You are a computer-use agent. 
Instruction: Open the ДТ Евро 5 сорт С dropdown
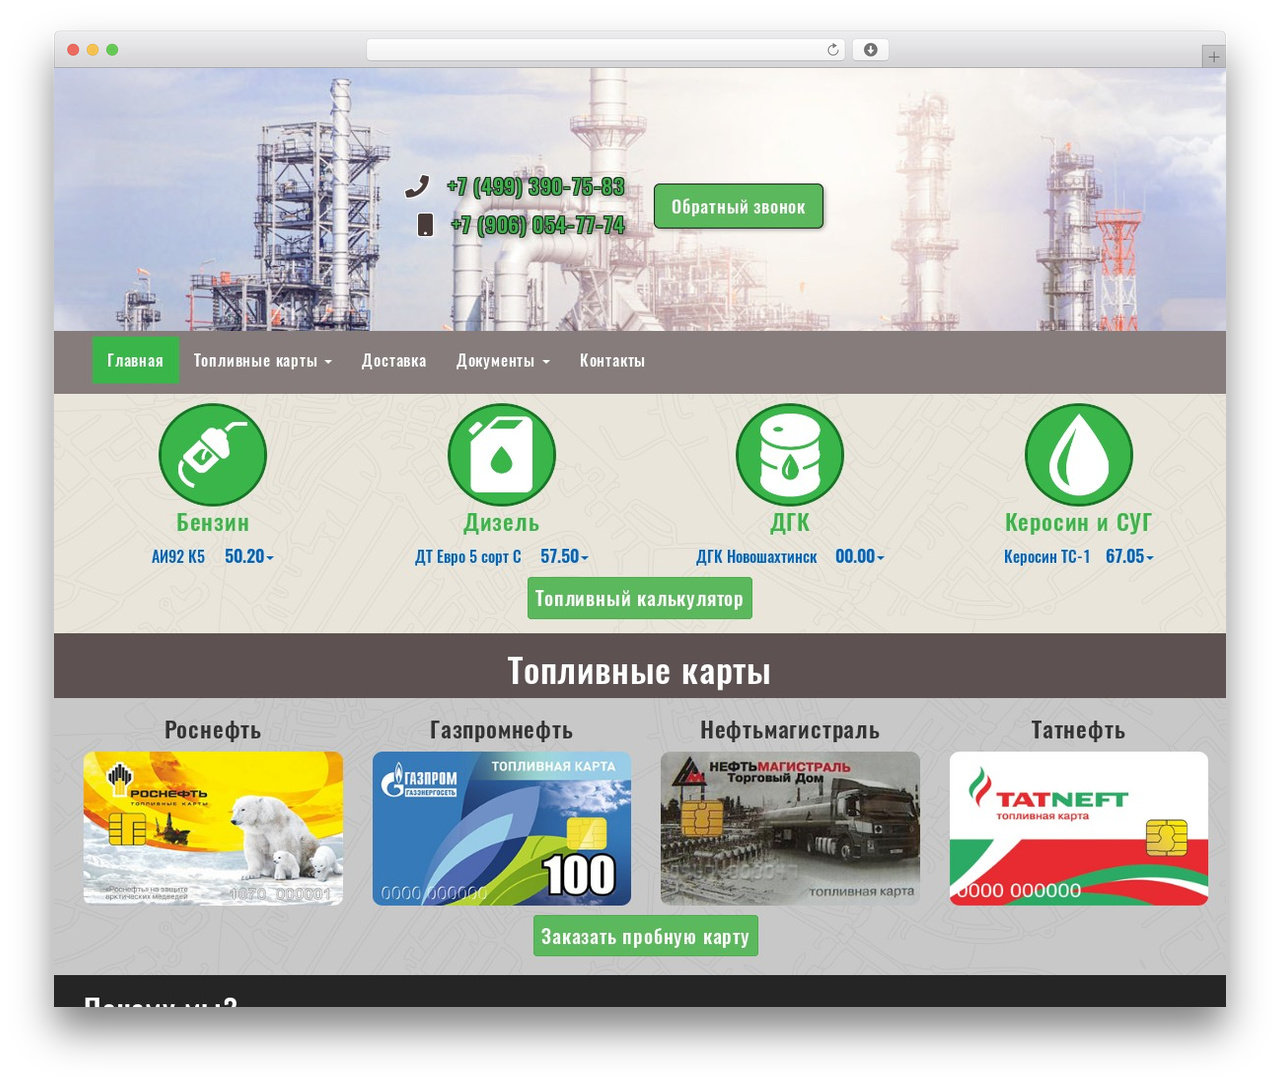pyautogui.click(x=501, y=557)
